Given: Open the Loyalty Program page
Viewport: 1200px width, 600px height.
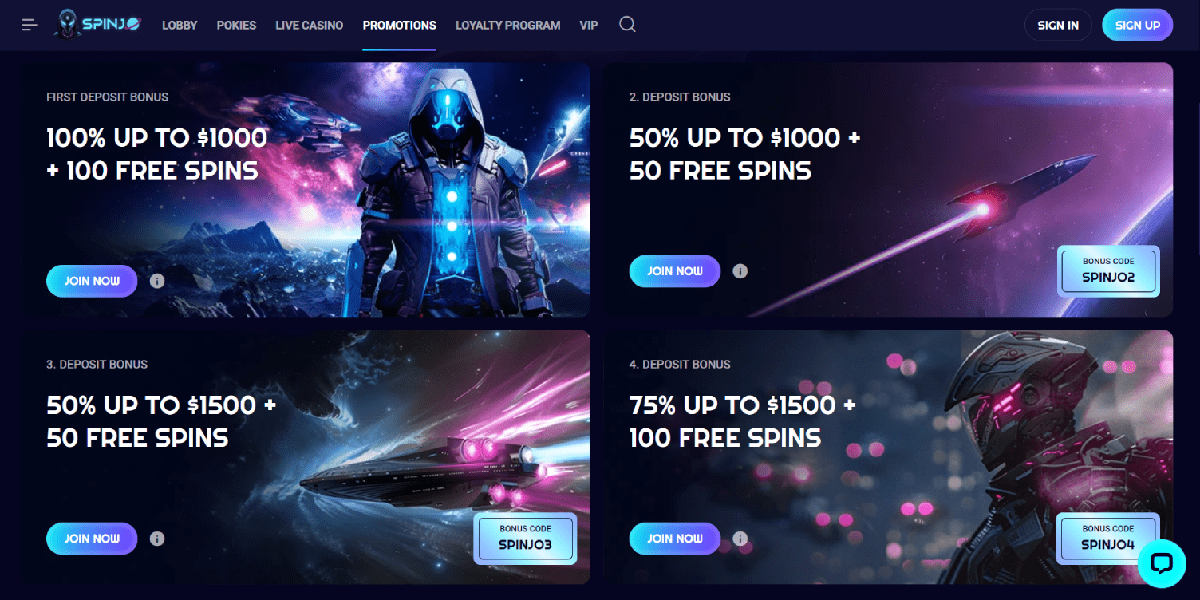Looking at the screenshot, I should [508, 26].
